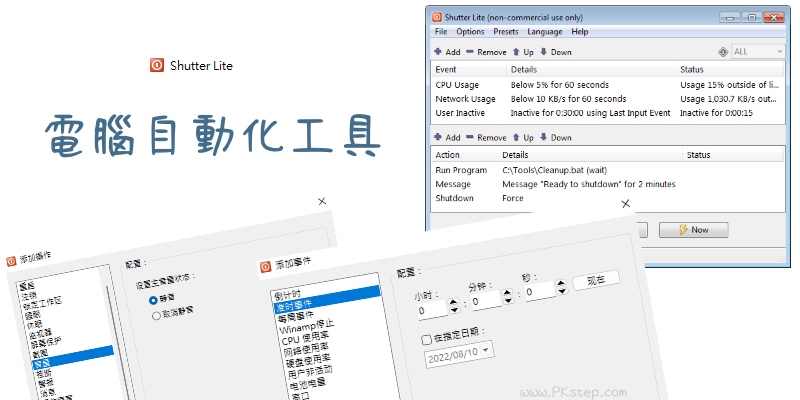Image resolution: width=800 pixels, height=400 pixels.
Task: Select 电池电量 in the event list
Action: pyautogui.click(x=308, y=385)
